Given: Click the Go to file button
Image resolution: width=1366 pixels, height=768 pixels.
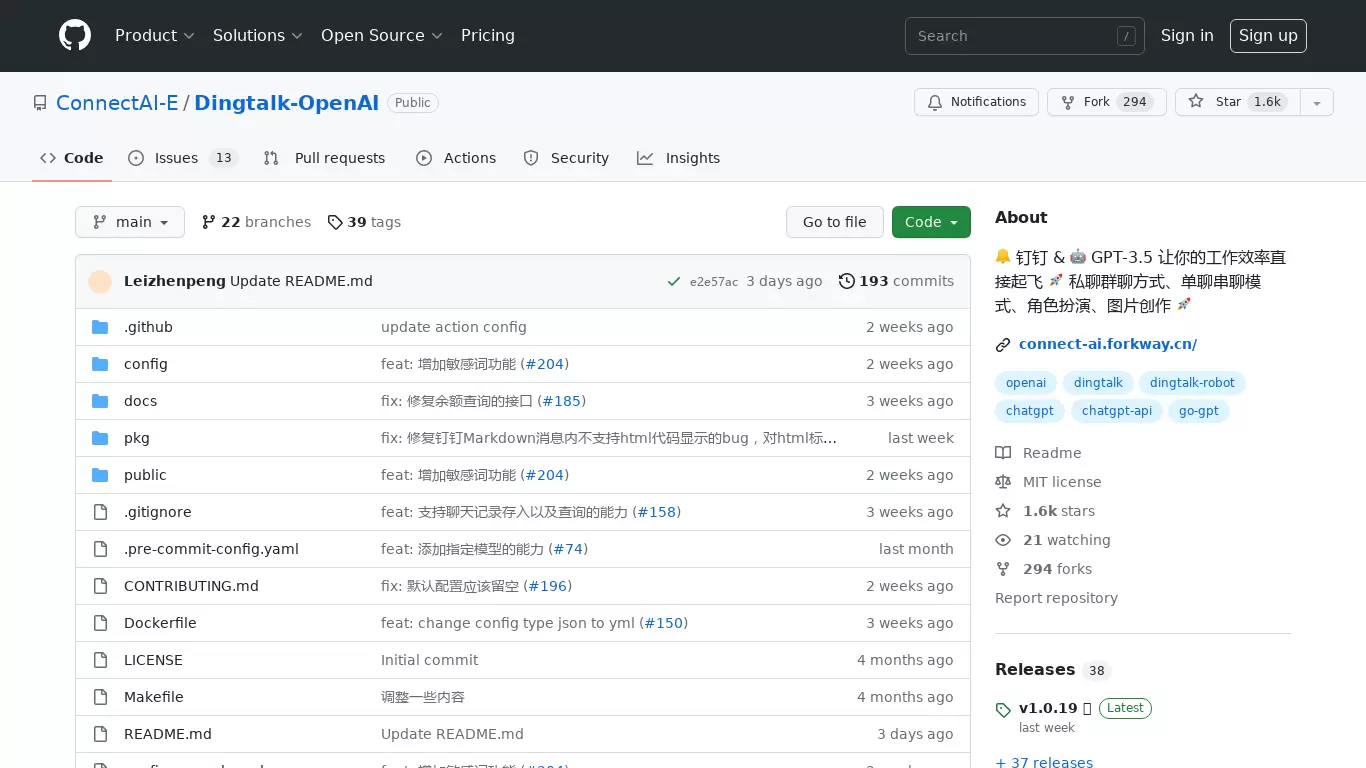Looking at the screenshot, I should pos(834,222).
